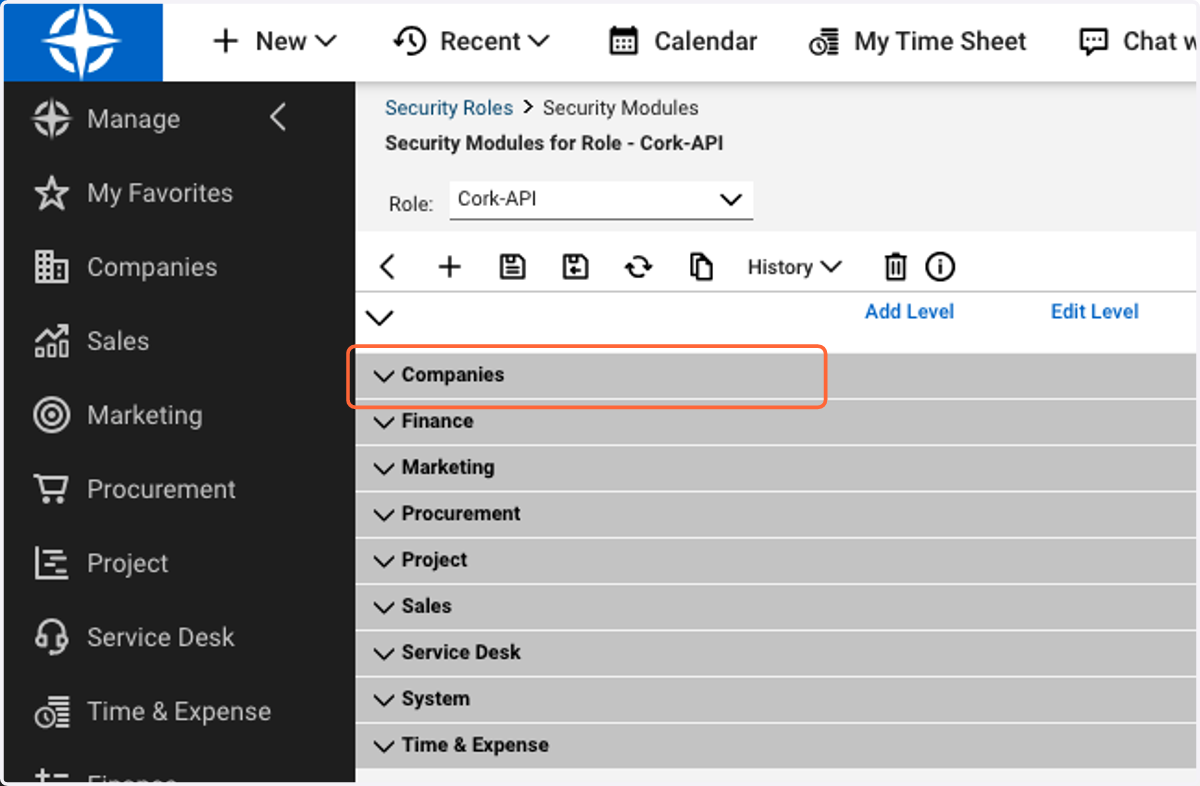Screen dimensions: 1200x786
Task: Click the My Favorites star icon
Action: [52, 193]
